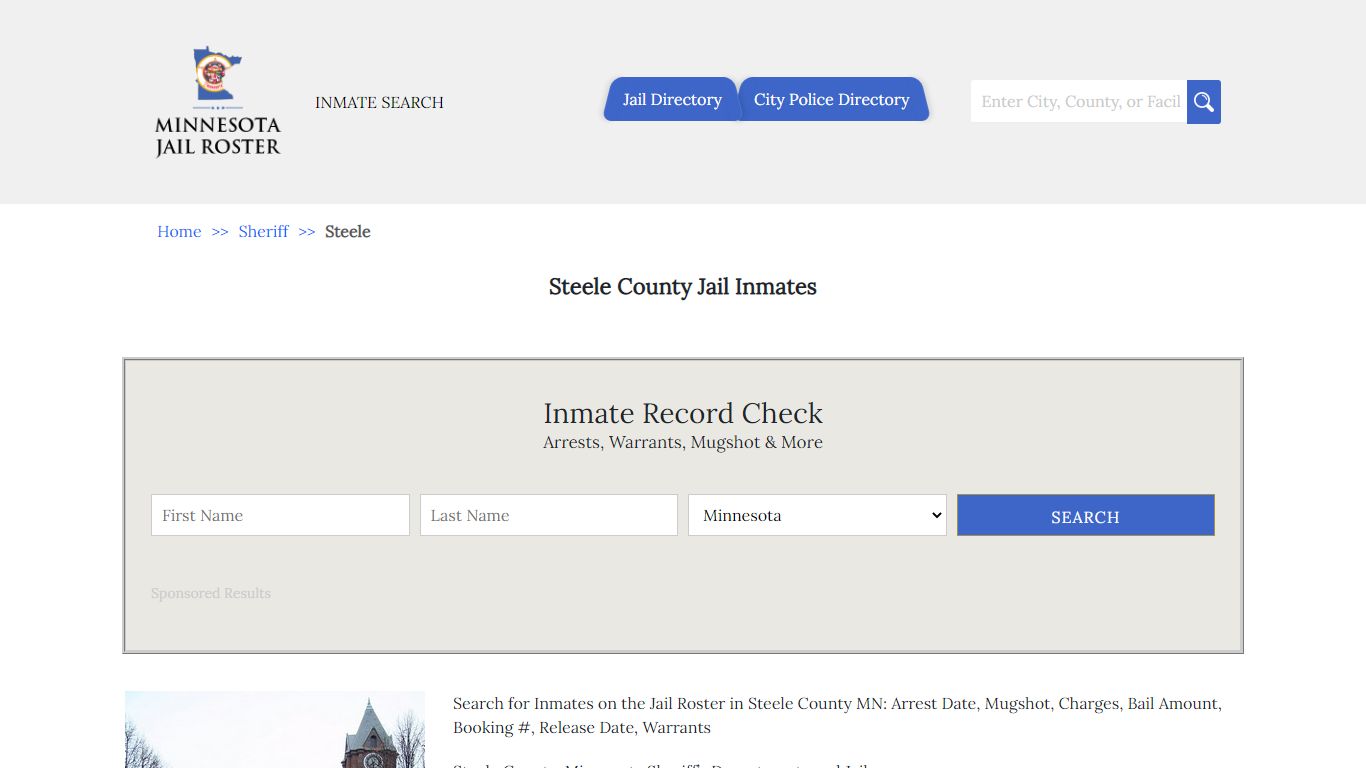Open the City Police Directory tab
The width and height of the screenshot is (1366, 768).
pos(832,99)
